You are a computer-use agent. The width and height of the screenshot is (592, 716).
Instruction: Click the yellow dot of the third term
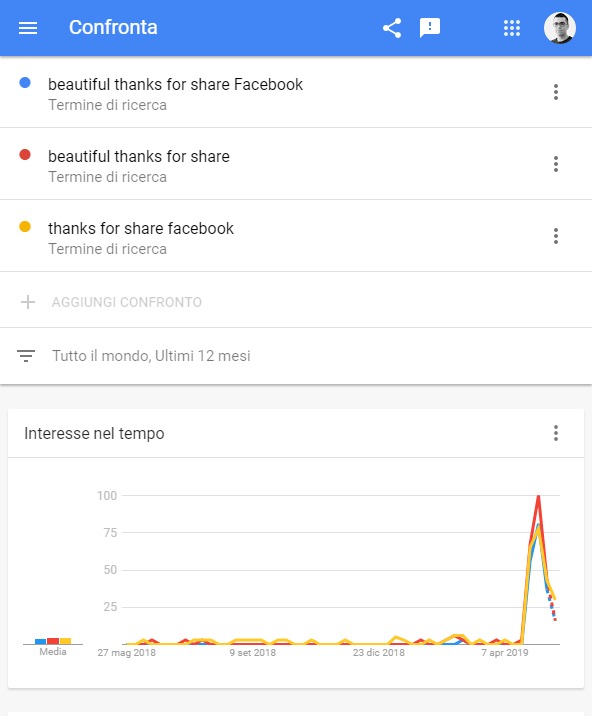pyautogui.click(x=25, y=226)
